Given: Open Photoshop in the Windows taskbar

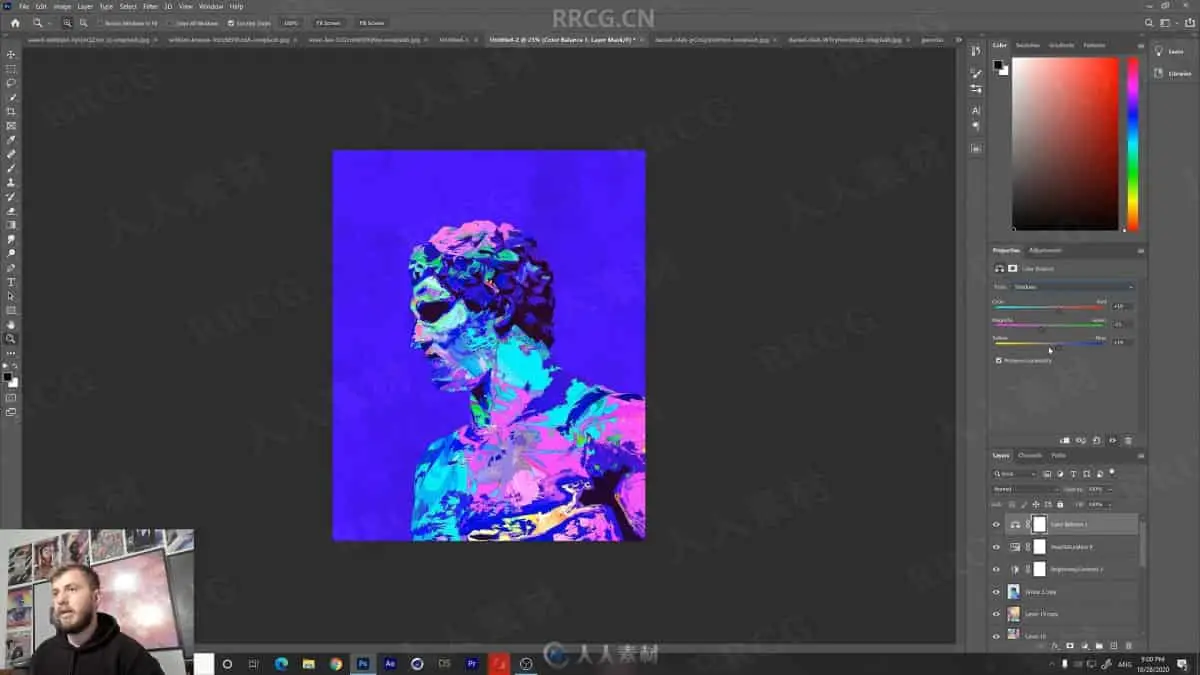Looking at the screenshot, I should (x=363, y=663).
